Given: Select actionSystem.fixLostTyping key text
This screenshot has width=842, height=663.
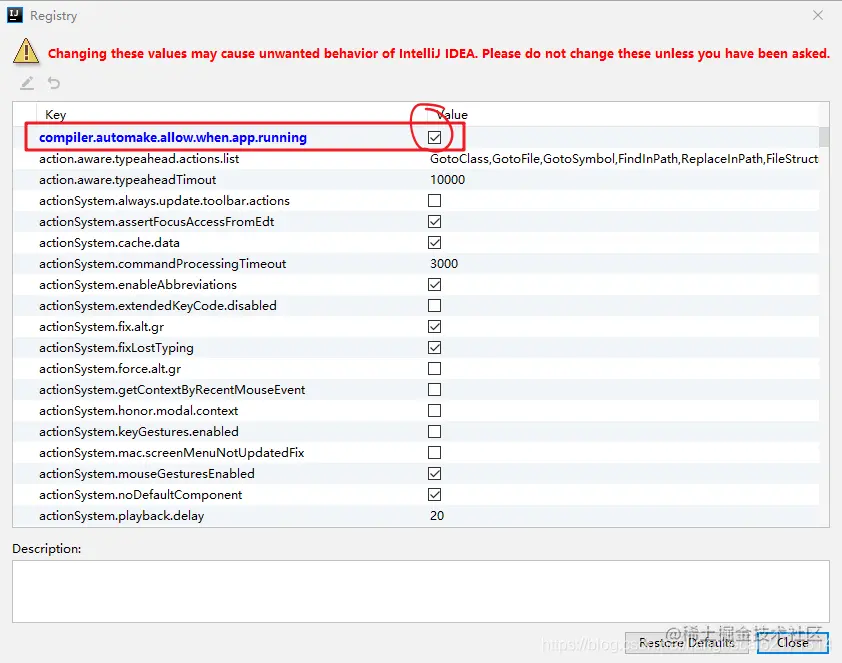Looking at the screenshot, I should pos(116,347).
